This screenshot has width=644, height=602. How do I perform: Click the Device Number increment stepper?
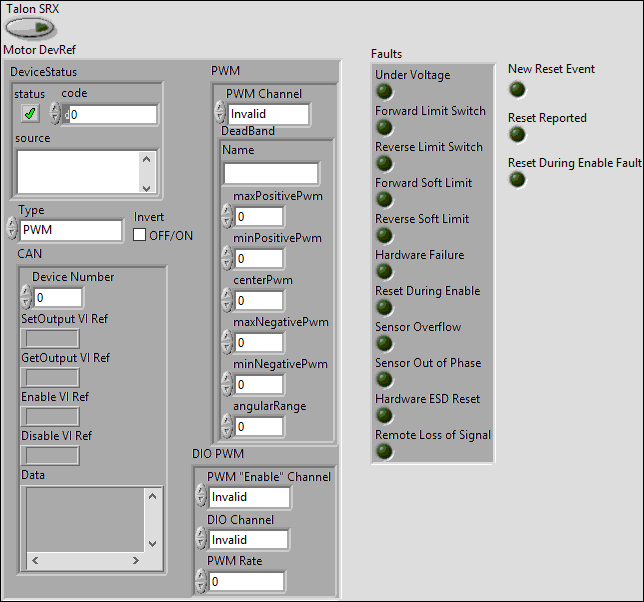pos(26,292)
